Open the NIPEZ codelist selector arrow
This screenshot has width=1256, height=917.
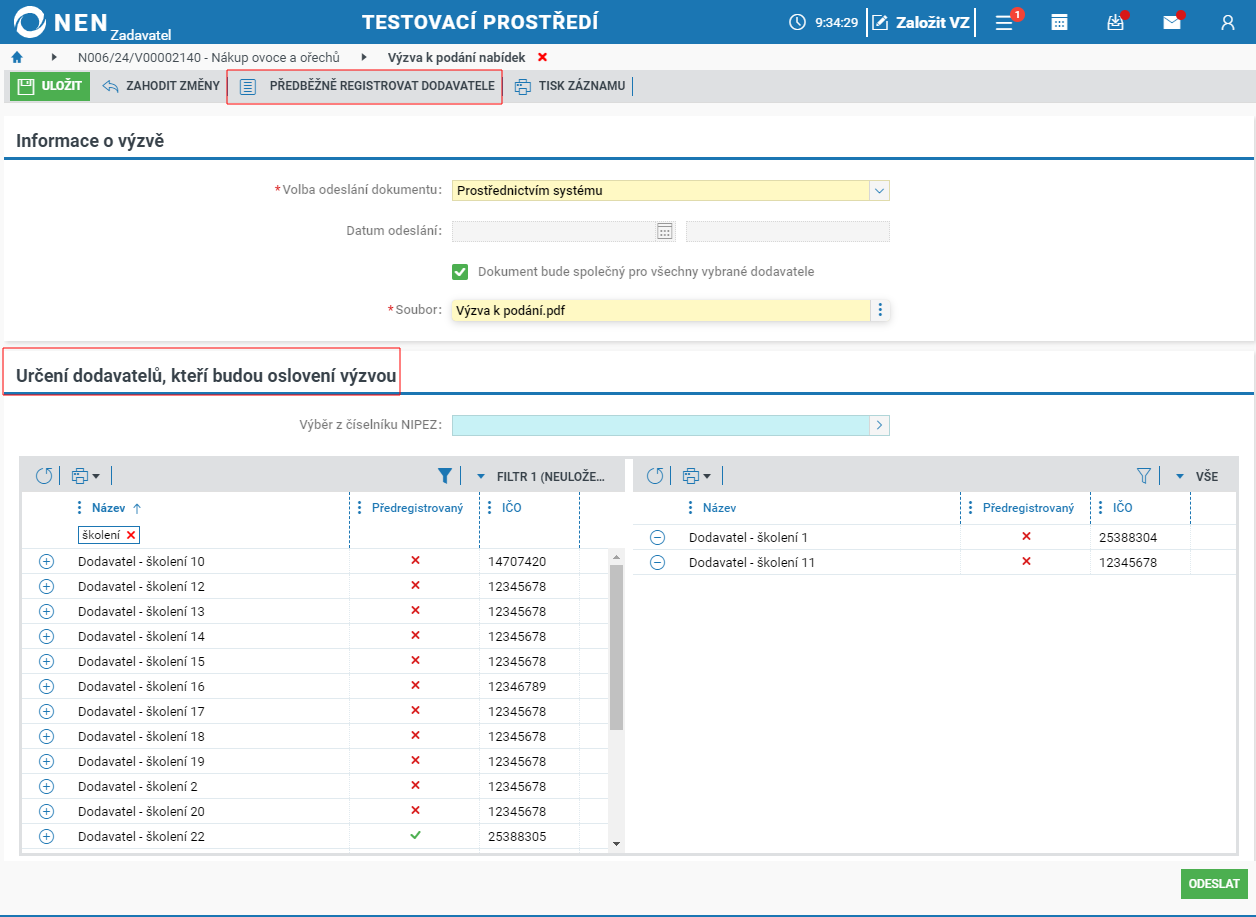coord(879,425)
